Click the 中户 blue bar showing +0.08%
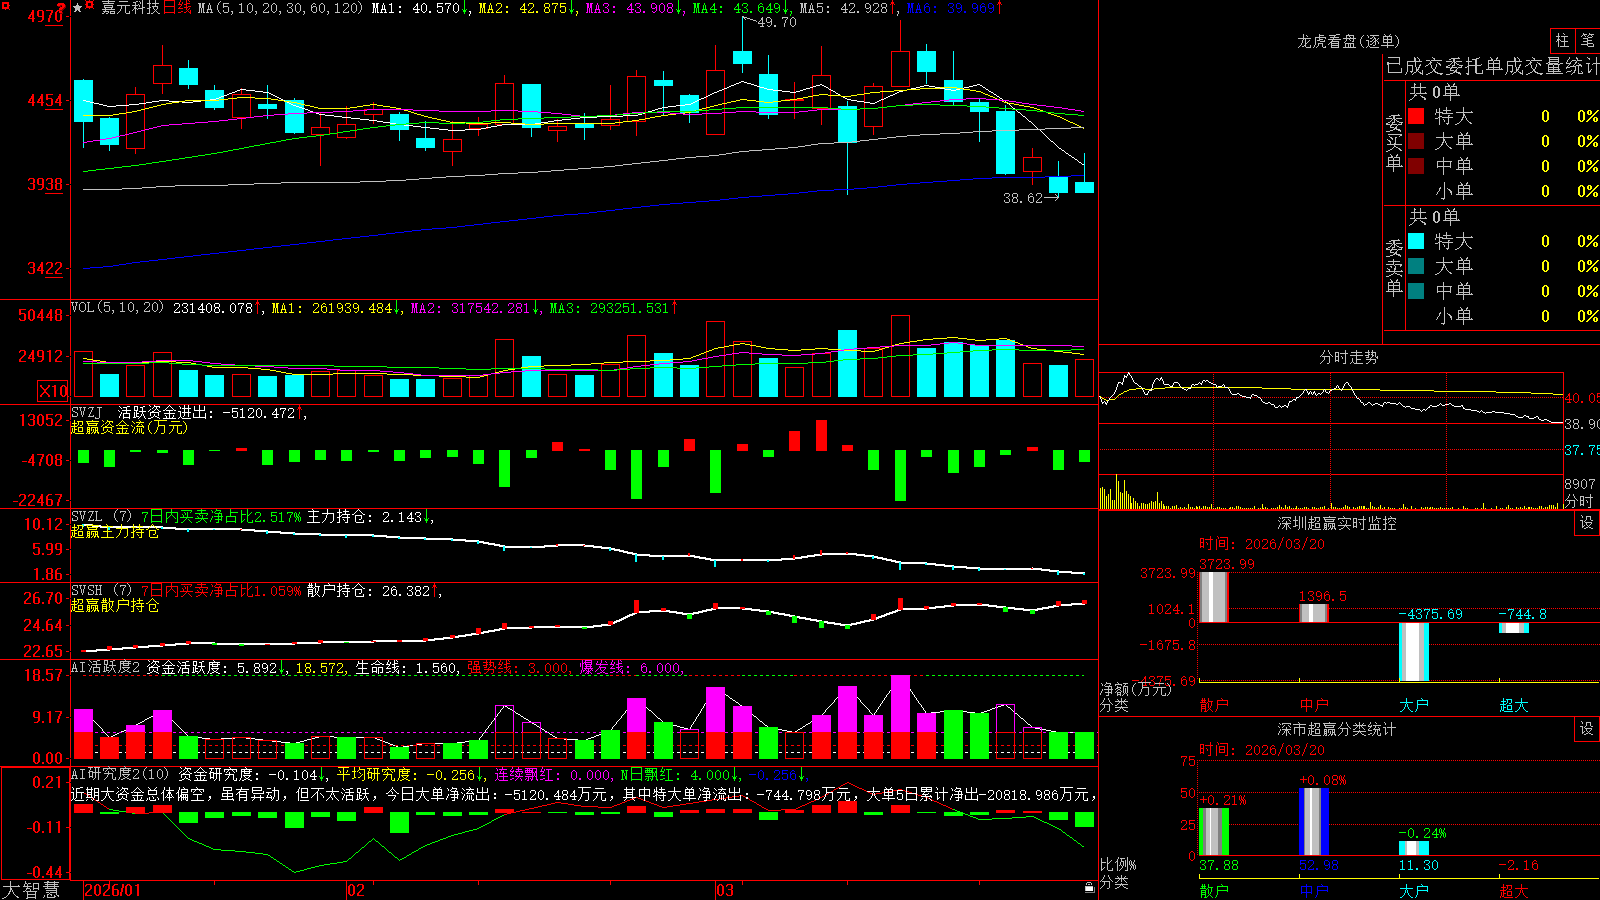Image resolution: width=1600 pixels, height=900 pixels. pyautogui.click(x=1314, y=822)
